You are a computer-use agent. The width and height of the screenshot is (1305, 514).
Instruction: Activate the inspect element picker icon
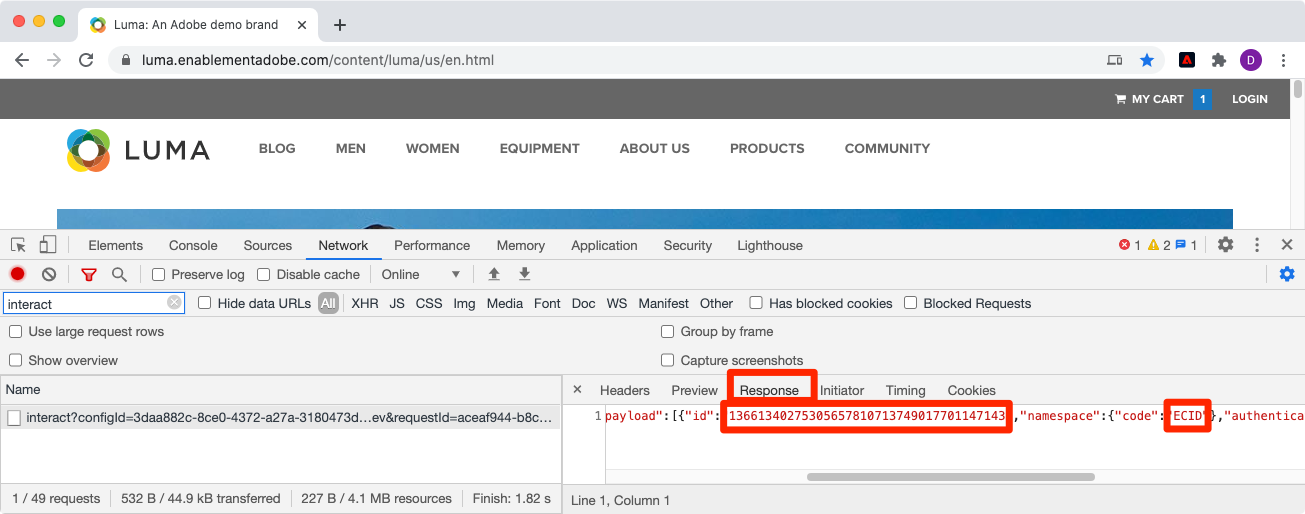tap(18, 245)
